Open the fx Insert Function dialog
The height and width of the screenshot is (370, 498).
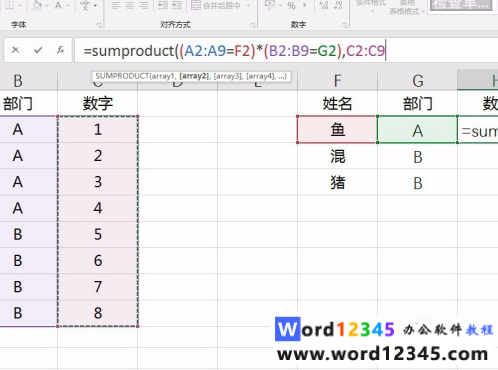tap(60, 50)
